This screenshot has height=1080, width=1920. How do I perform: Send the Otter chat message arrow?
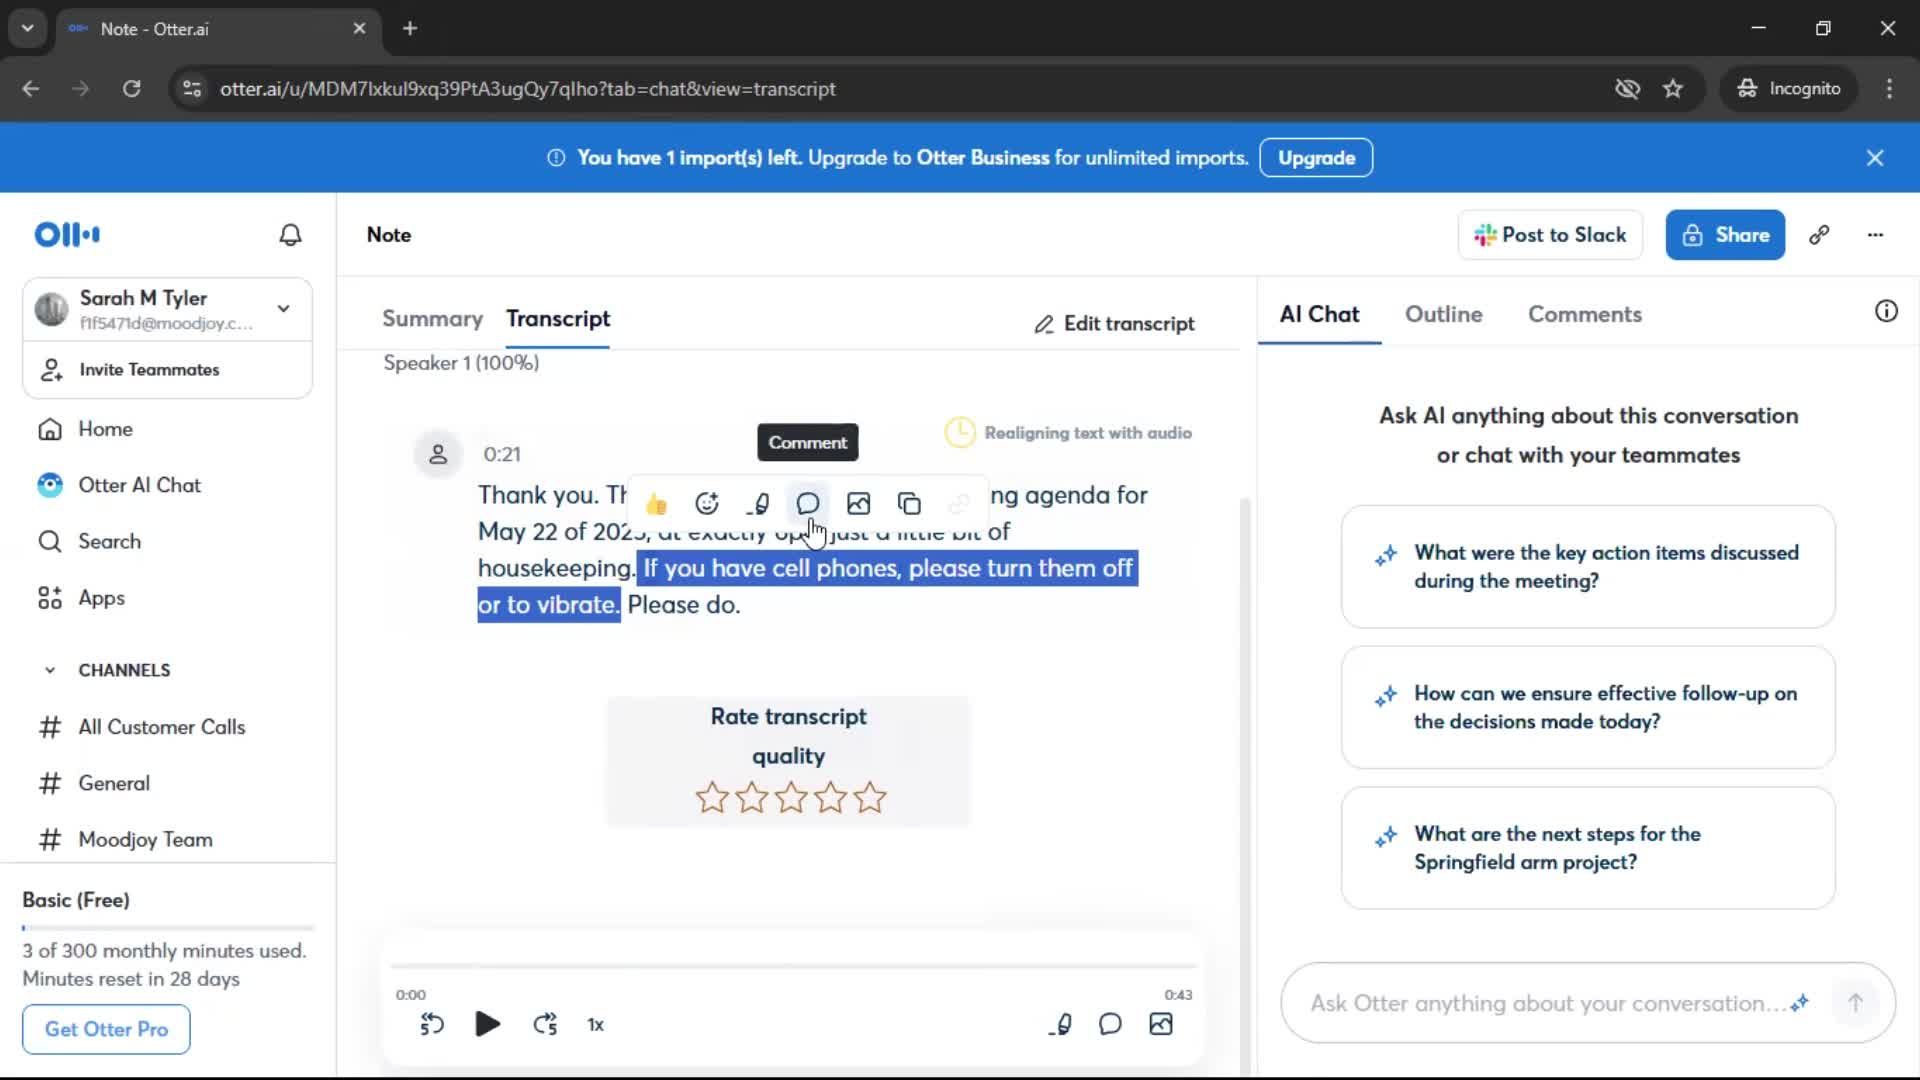point(1855,1003)
